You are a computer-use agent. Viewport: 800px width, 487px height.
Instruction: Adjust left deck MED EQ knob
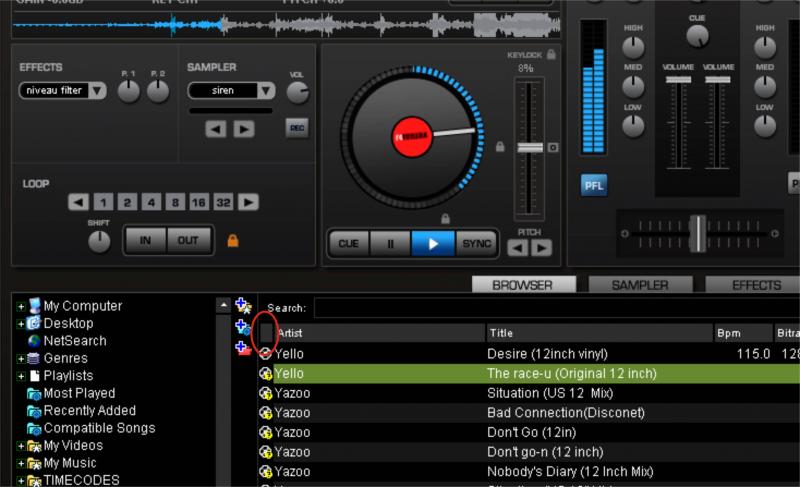pos(633,87)
